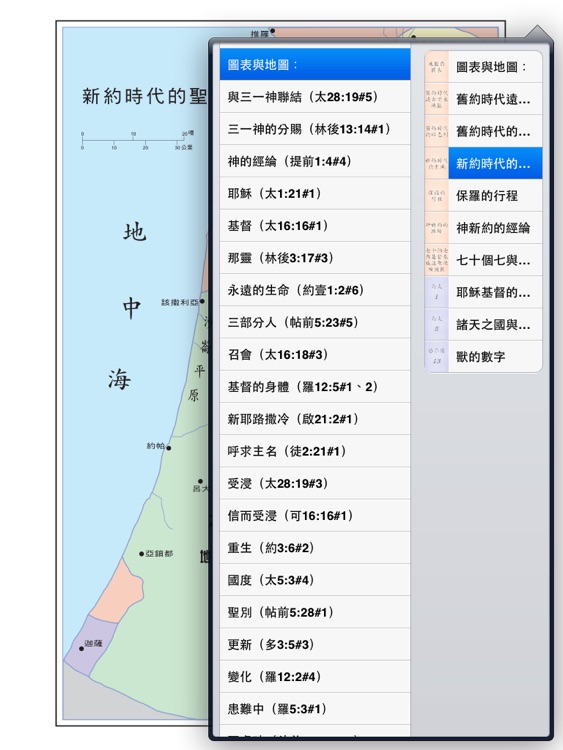Choose 聖別 (帖前5:28#1) entry
The height and width of the screenshot is (750, 563).
tap(315, 612)
